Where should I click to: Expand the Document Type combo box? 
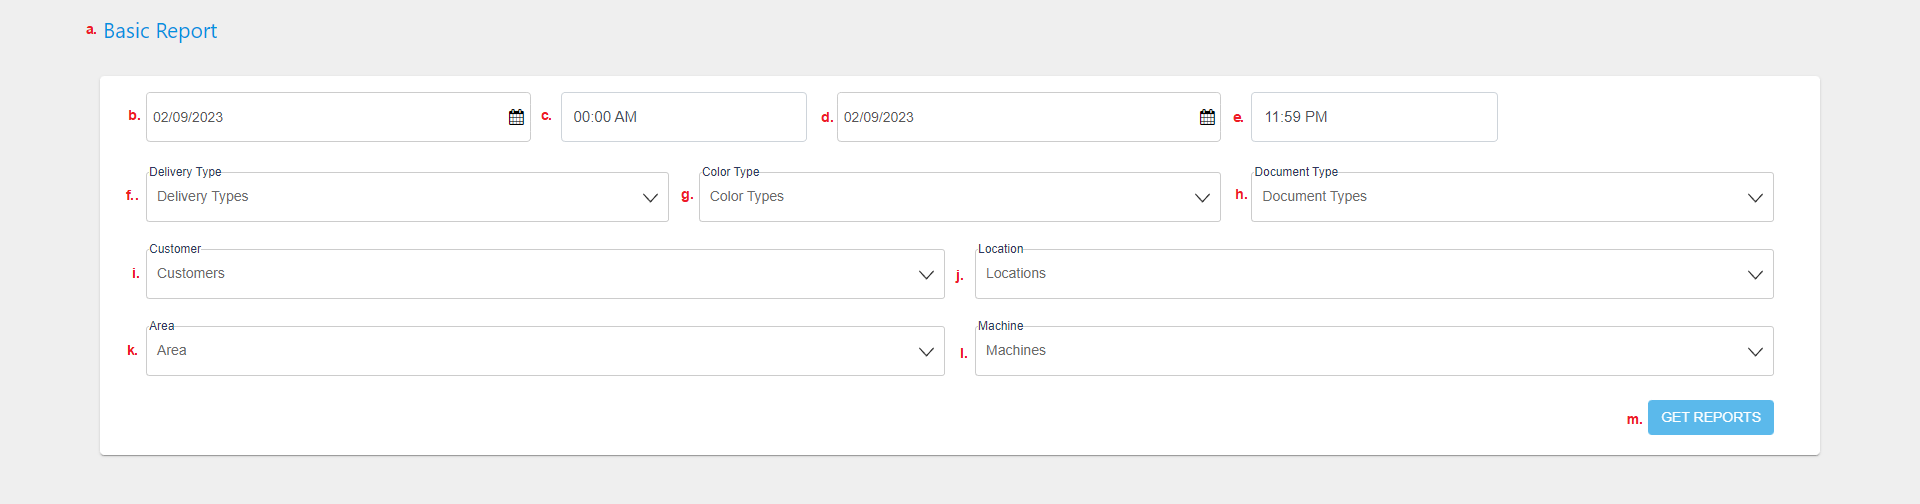tap(1512, 197)
